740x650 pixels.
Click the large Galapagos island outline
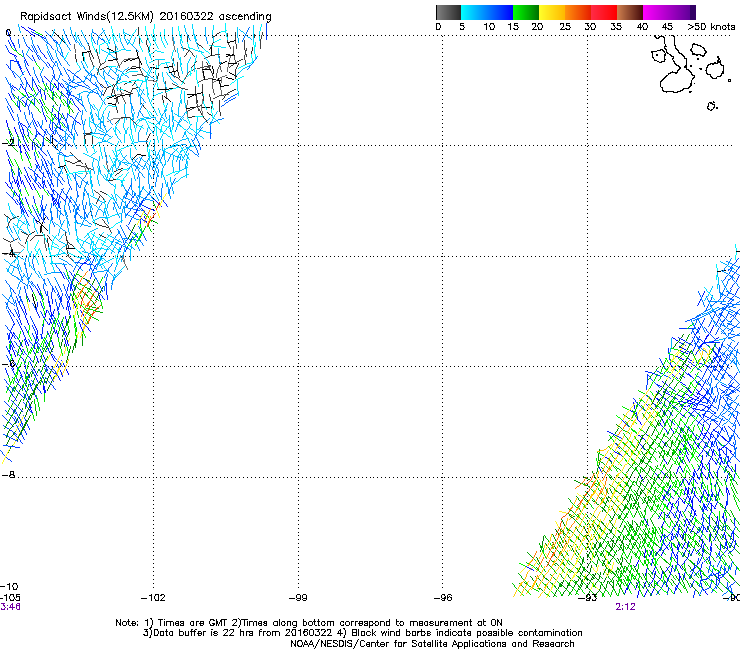tap(676, 66)
